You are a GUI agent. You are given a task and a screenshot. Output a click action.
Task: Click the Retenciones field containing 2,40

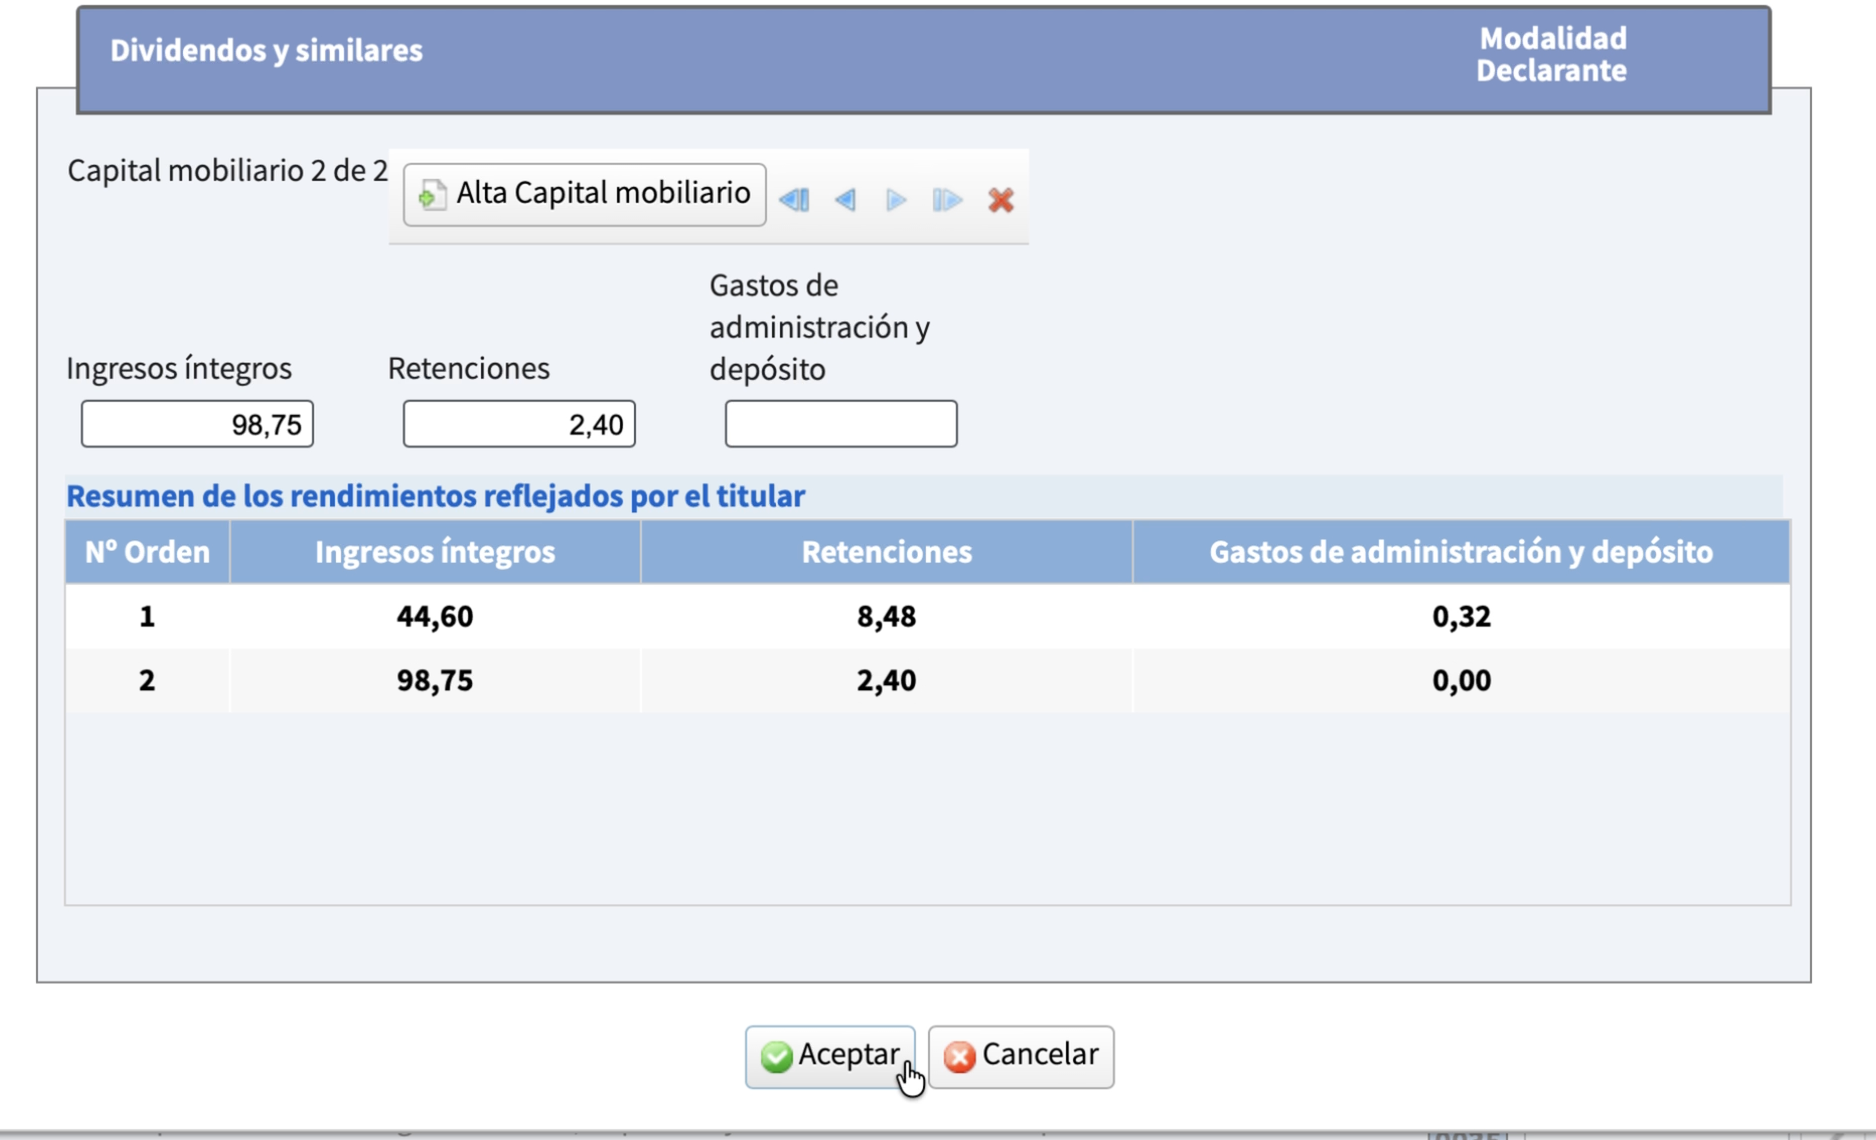click(518, 424)
